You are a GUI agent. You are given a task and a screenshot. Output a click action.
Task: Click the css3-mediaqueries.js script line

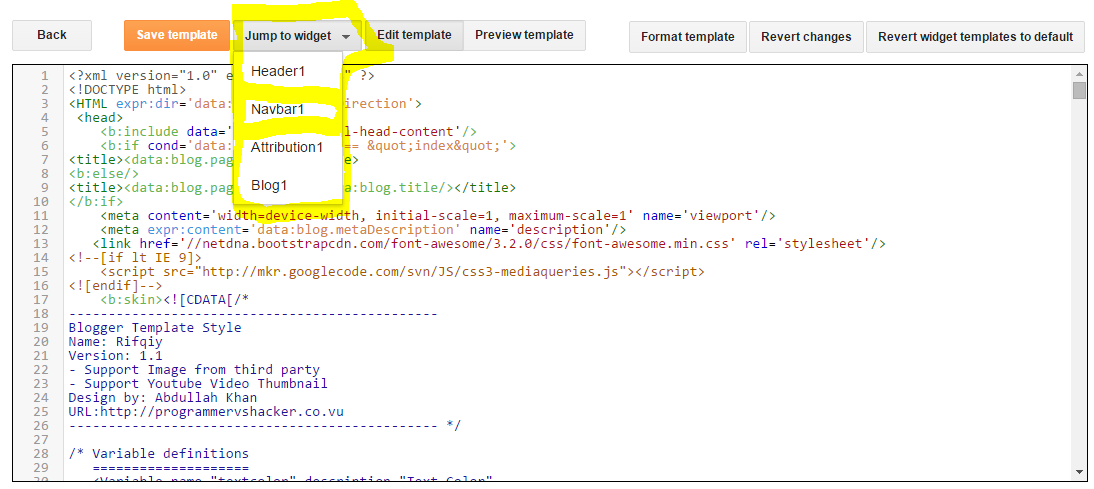tap(402, 271)
